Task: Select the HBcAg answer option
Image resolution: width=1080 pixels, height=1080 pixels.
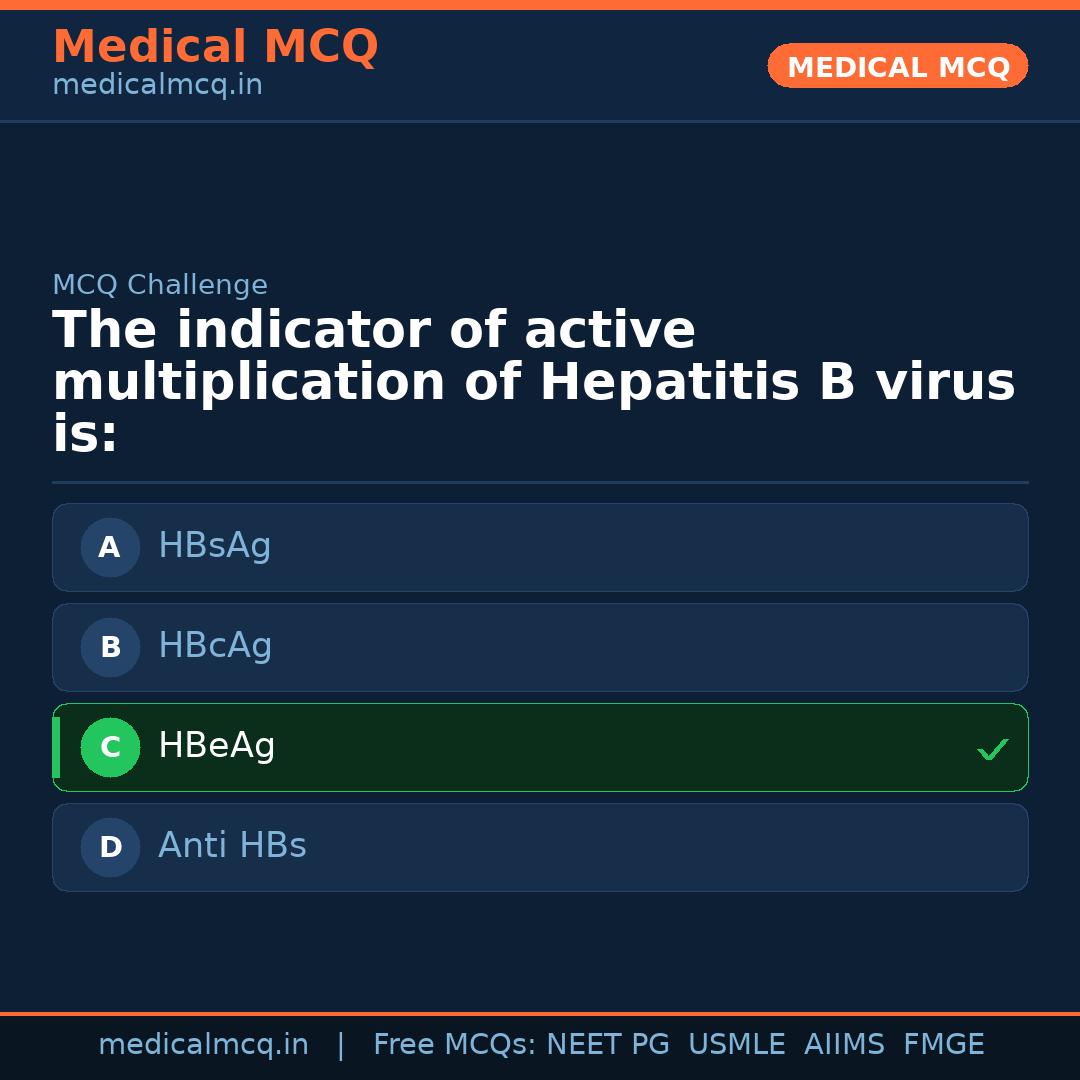Action: [215, 646]
